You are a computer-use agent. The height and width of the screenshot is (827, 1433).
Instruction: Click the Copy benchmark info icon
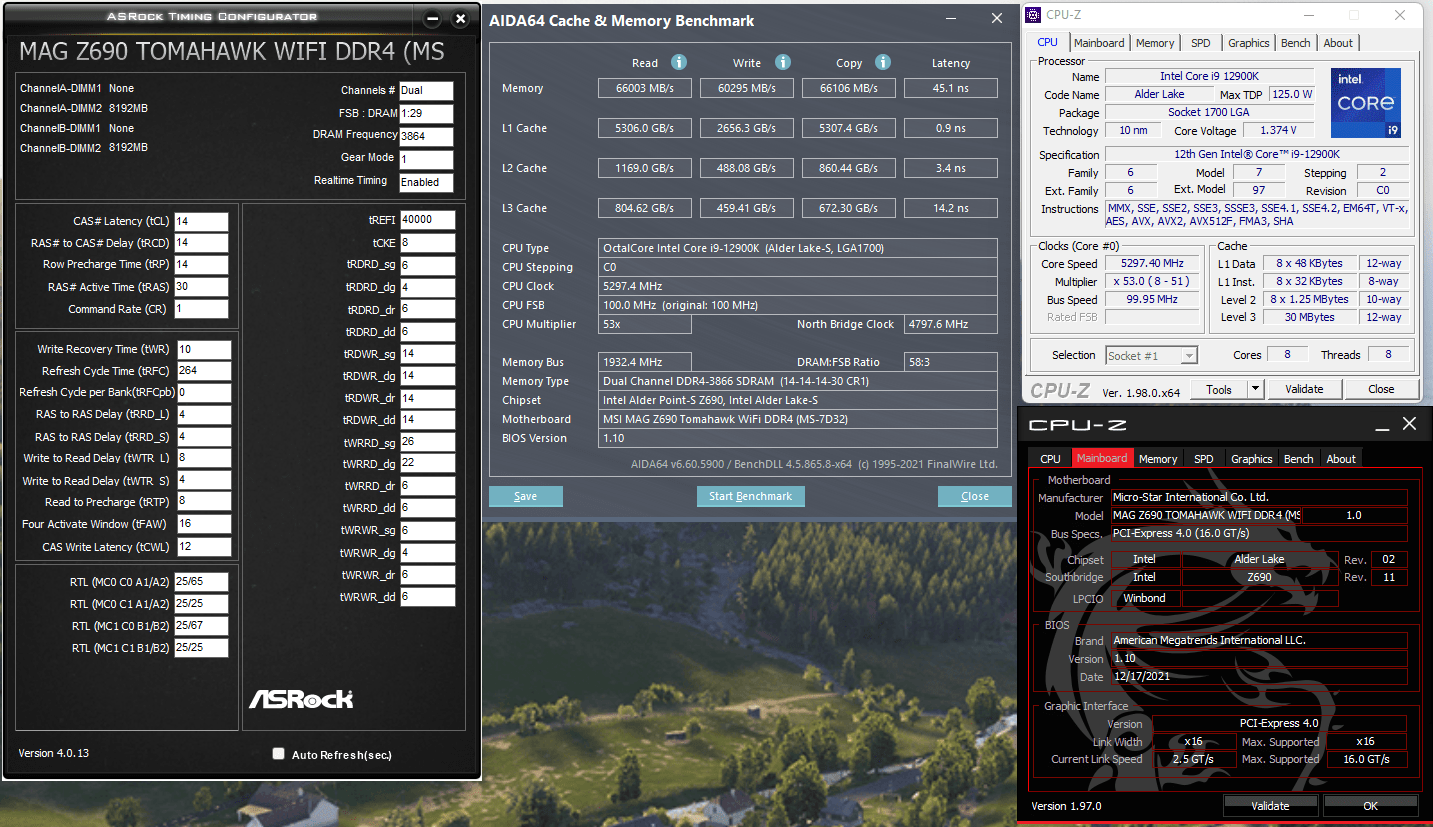click(883, 62)
